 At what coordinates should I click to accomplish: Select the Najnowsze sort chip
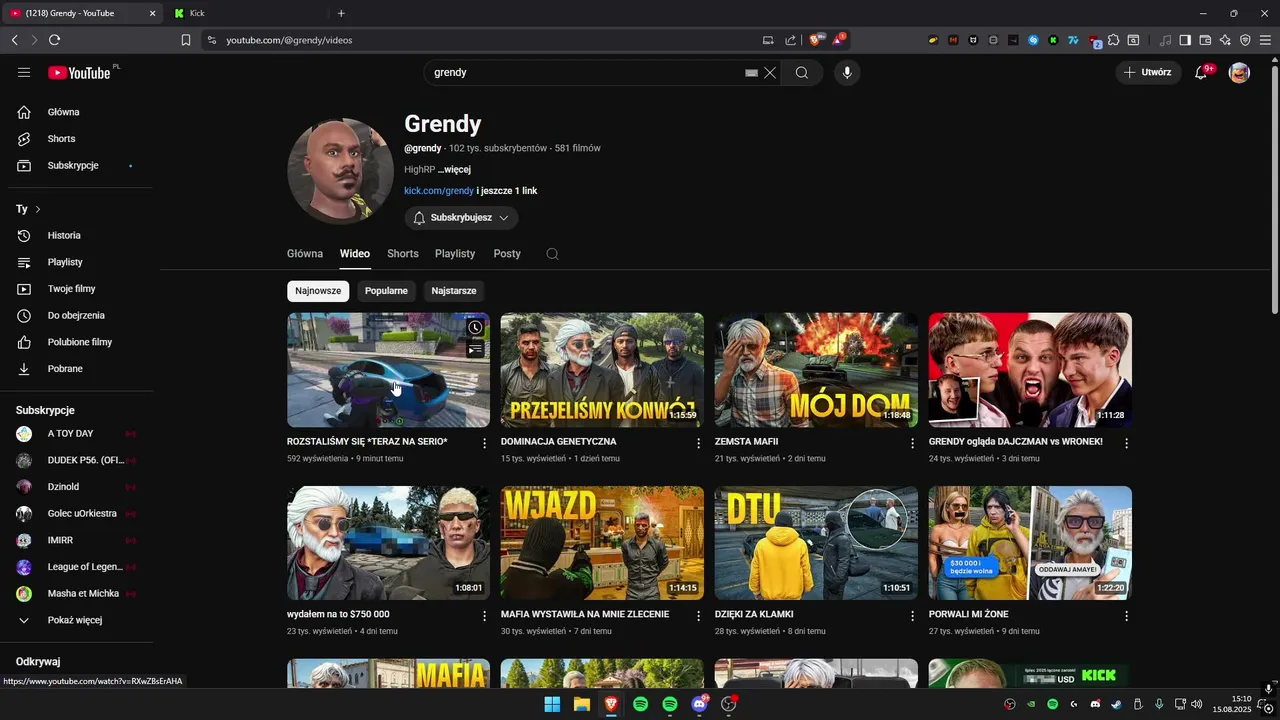pyautogui.click(x=318, y=291)
